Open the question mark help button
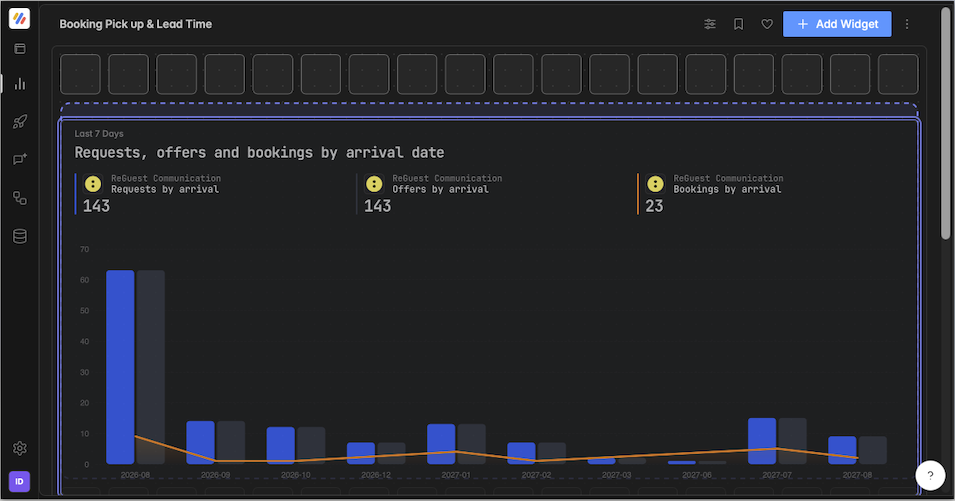The width and height of the screenshot is (955, 501). 930,475
